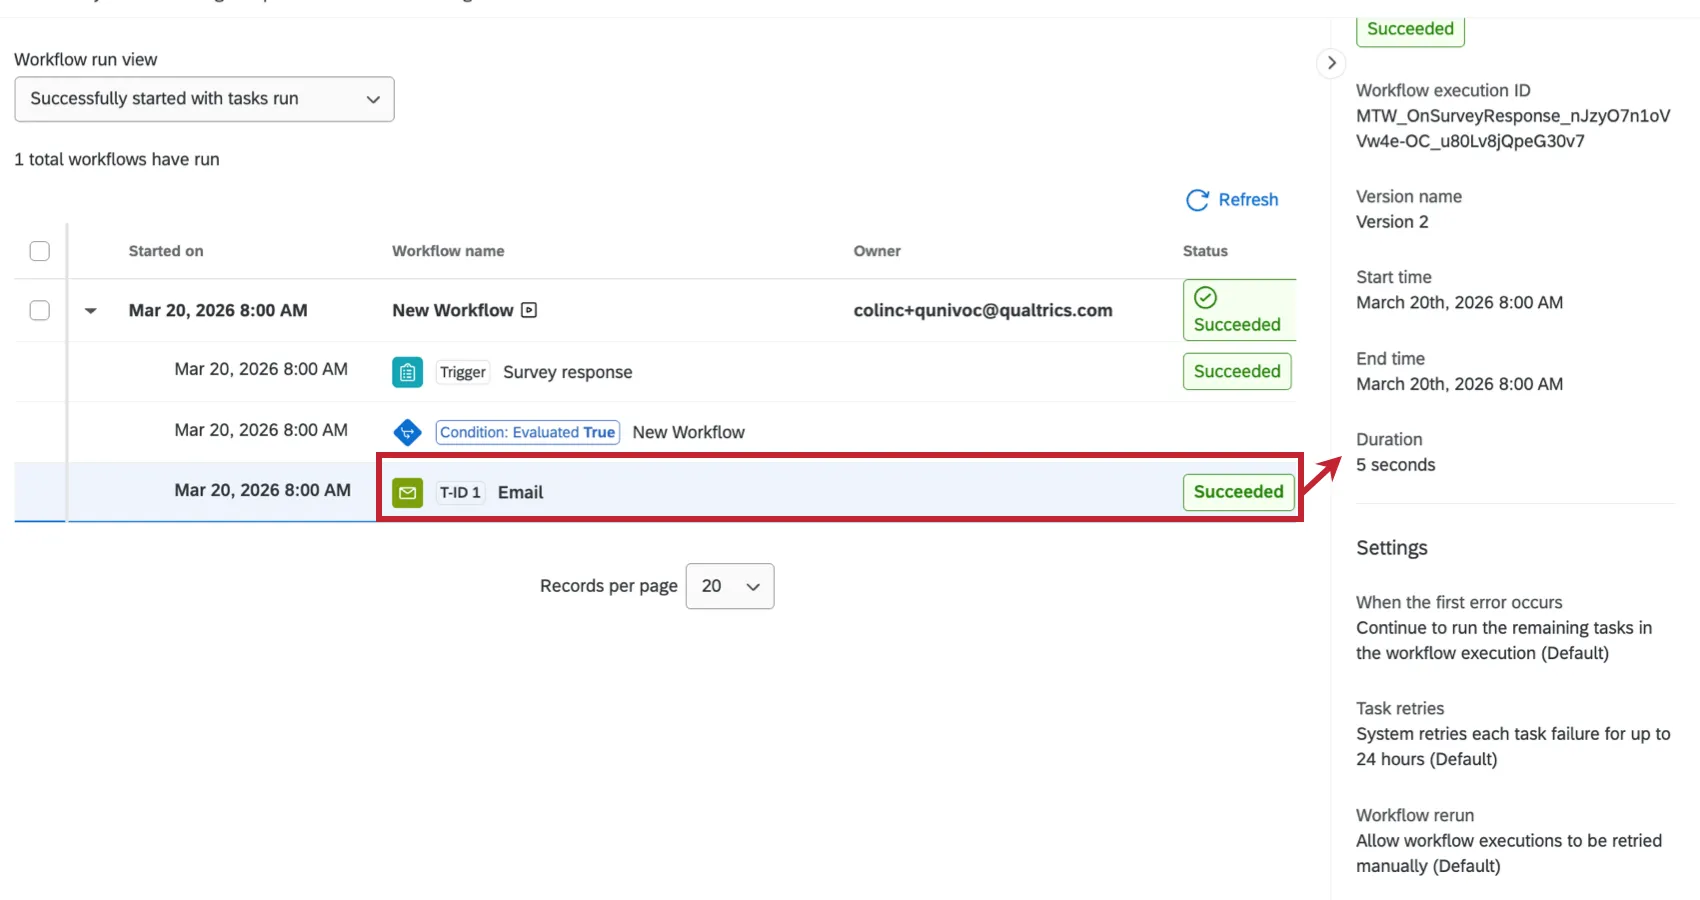Click the Condition: Evaluated True badge
Viewport: 1700px width, 900px height.
click(527, 432)
